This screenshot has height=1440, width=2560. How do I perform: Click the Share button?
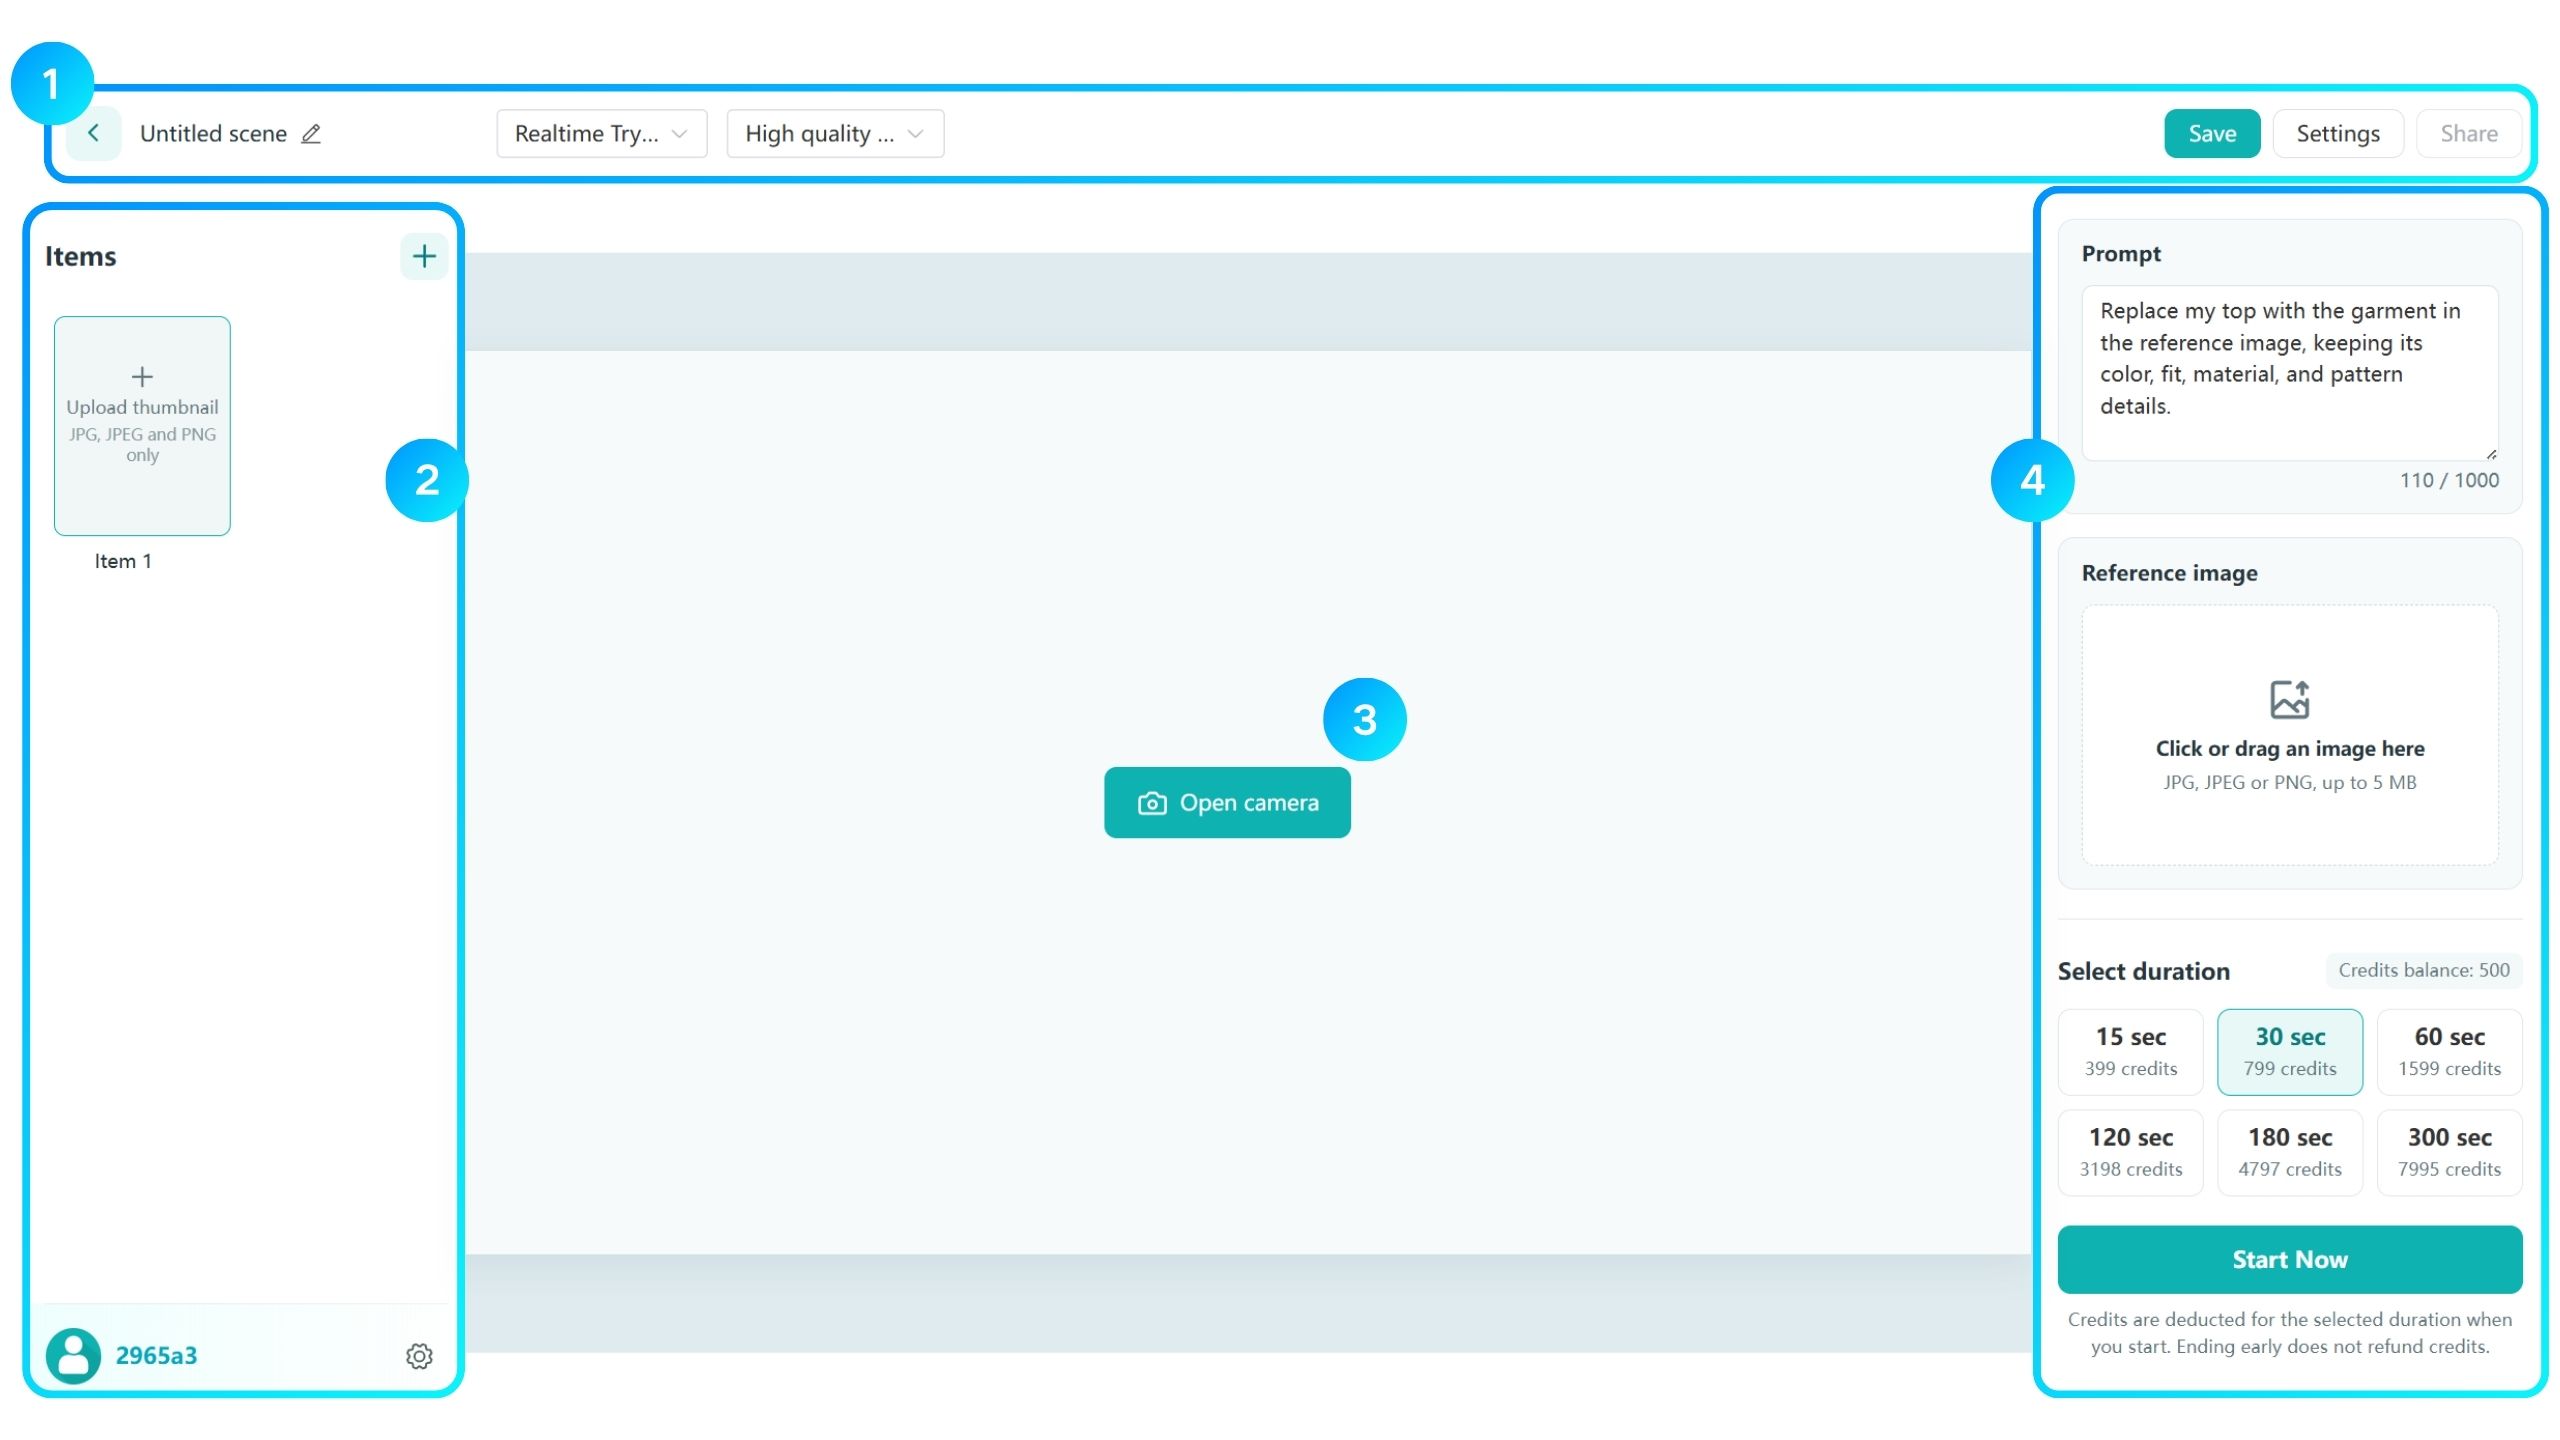coord(2468,134)
